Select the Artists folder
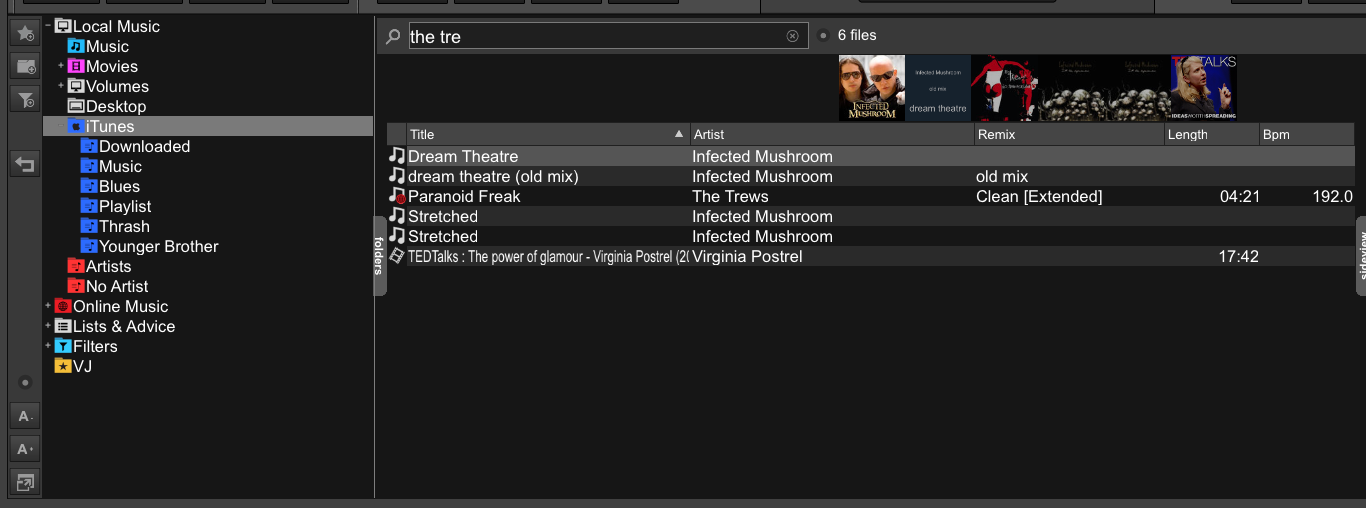 pos(99,266)
